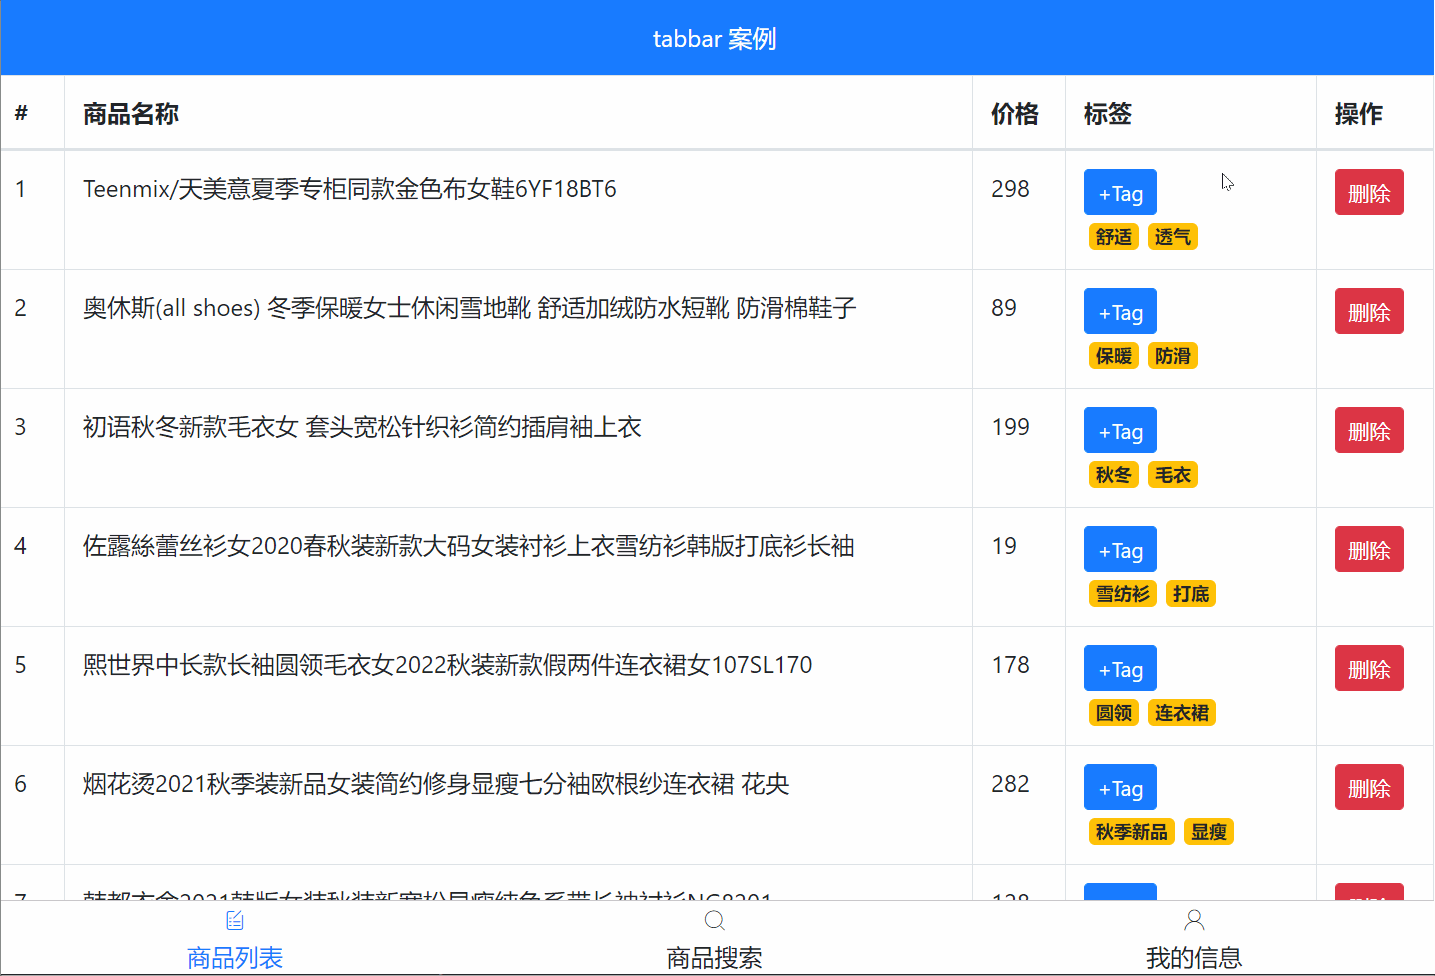Select the 商品列表 tab

[235, 957]
